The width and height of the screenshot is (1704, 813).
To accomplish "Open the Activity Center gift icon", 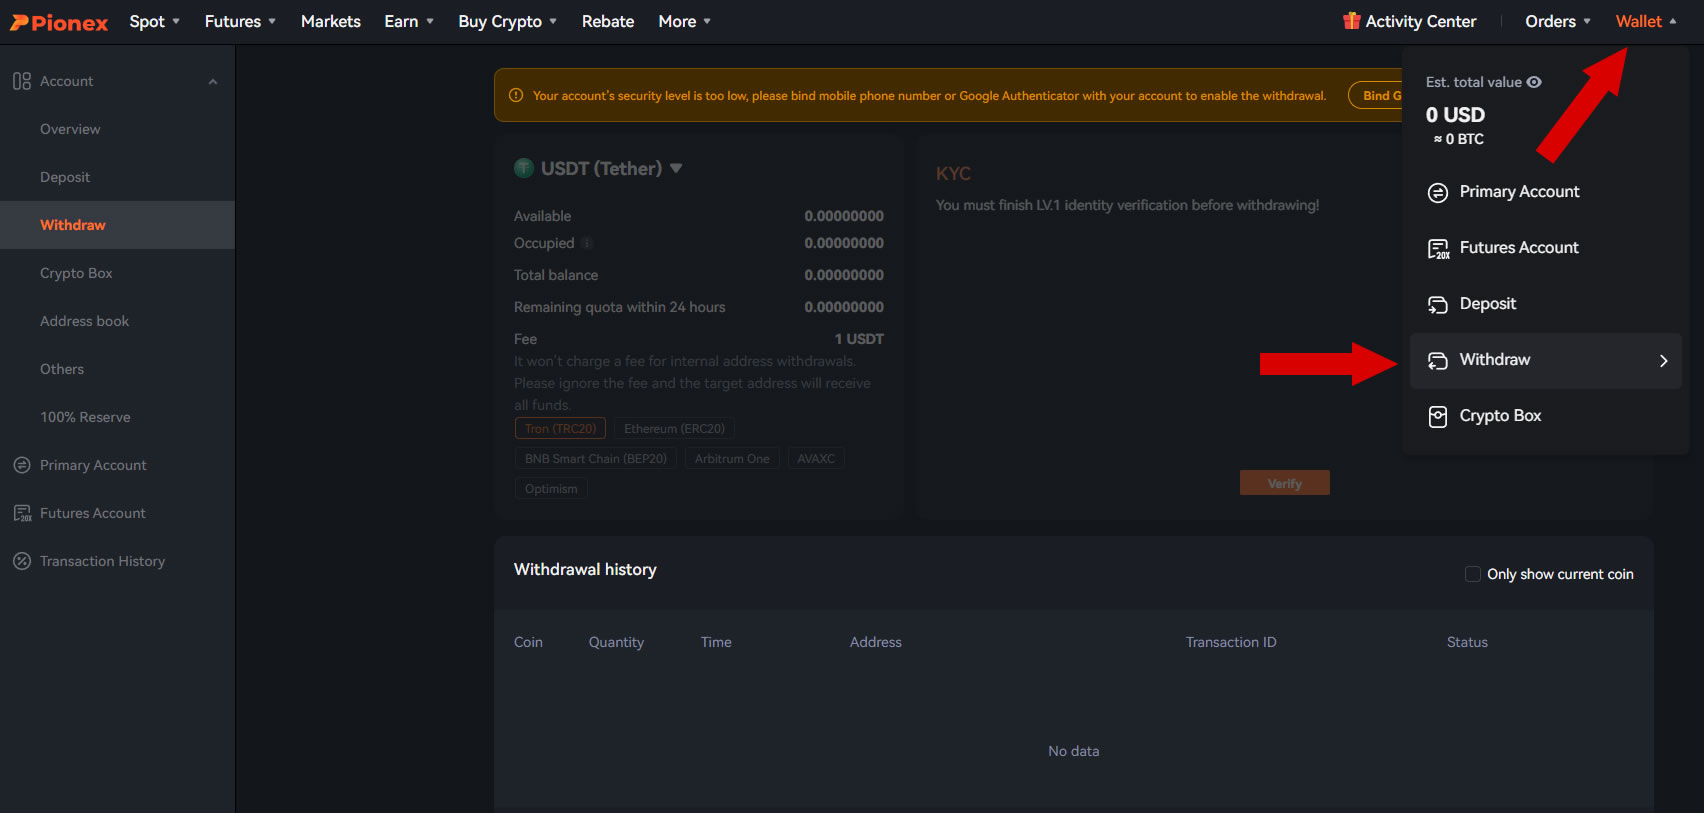I will tap(1351, 21).
